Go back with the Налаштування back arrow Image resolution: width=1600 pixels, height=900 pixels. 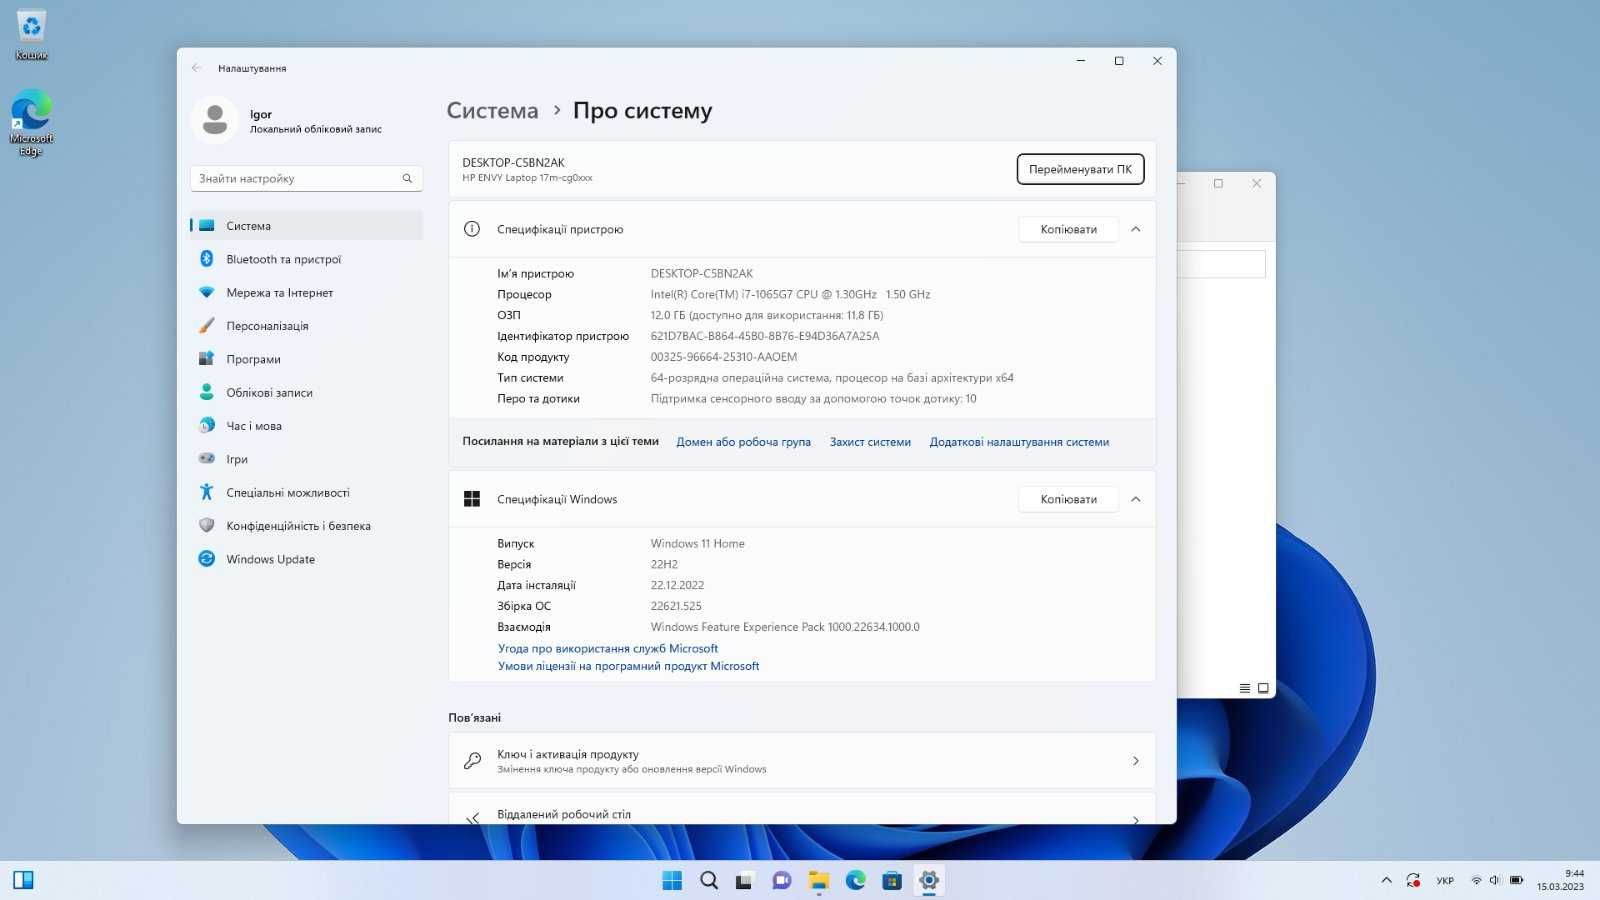point(197,68)
